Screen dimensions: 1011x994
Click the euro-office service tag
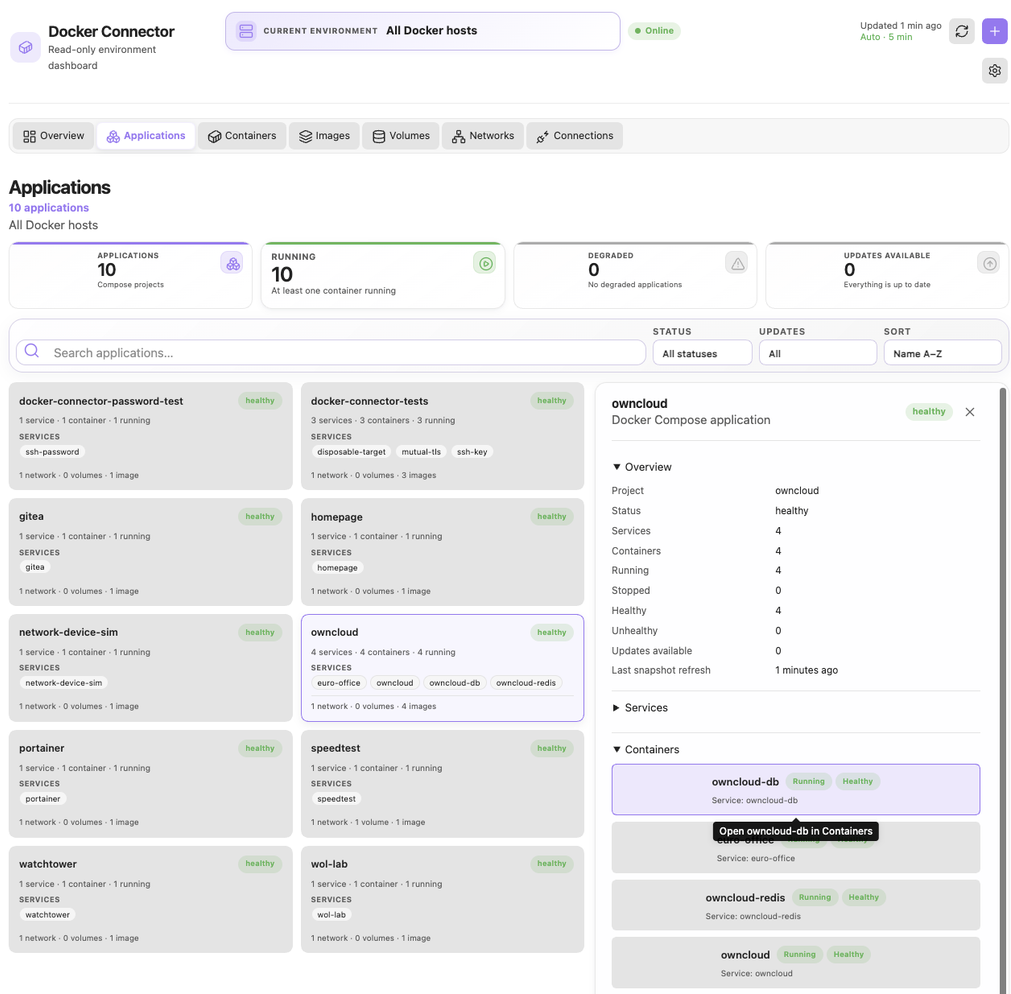pyautogui.click(x=339, y=683)
